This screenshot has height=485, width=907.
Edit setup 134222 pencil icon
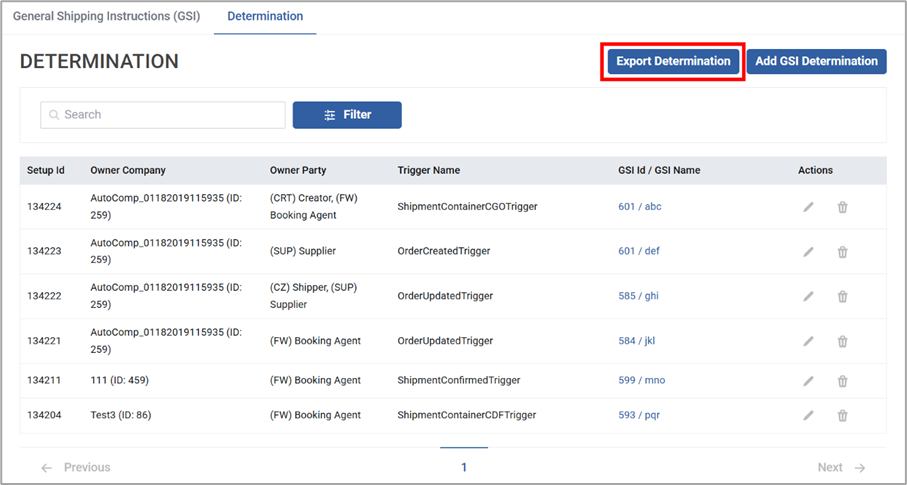click(808, 296)
